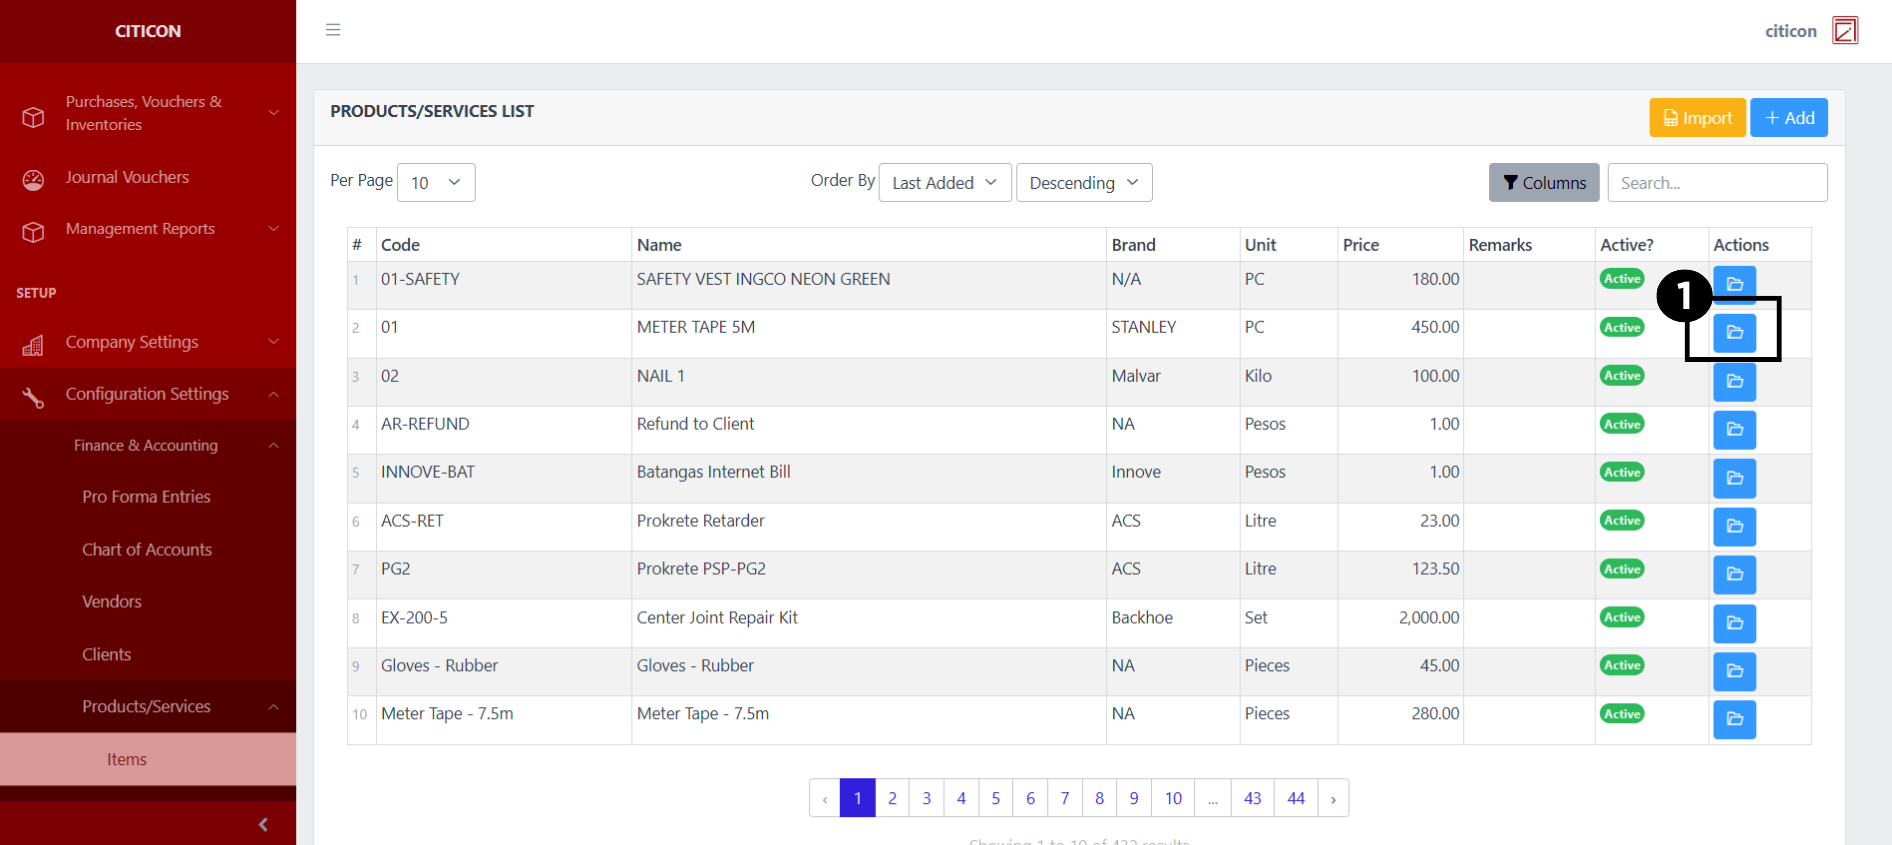
Task: Go to page 3 in pagination
Action: click(x=926, y=798)
